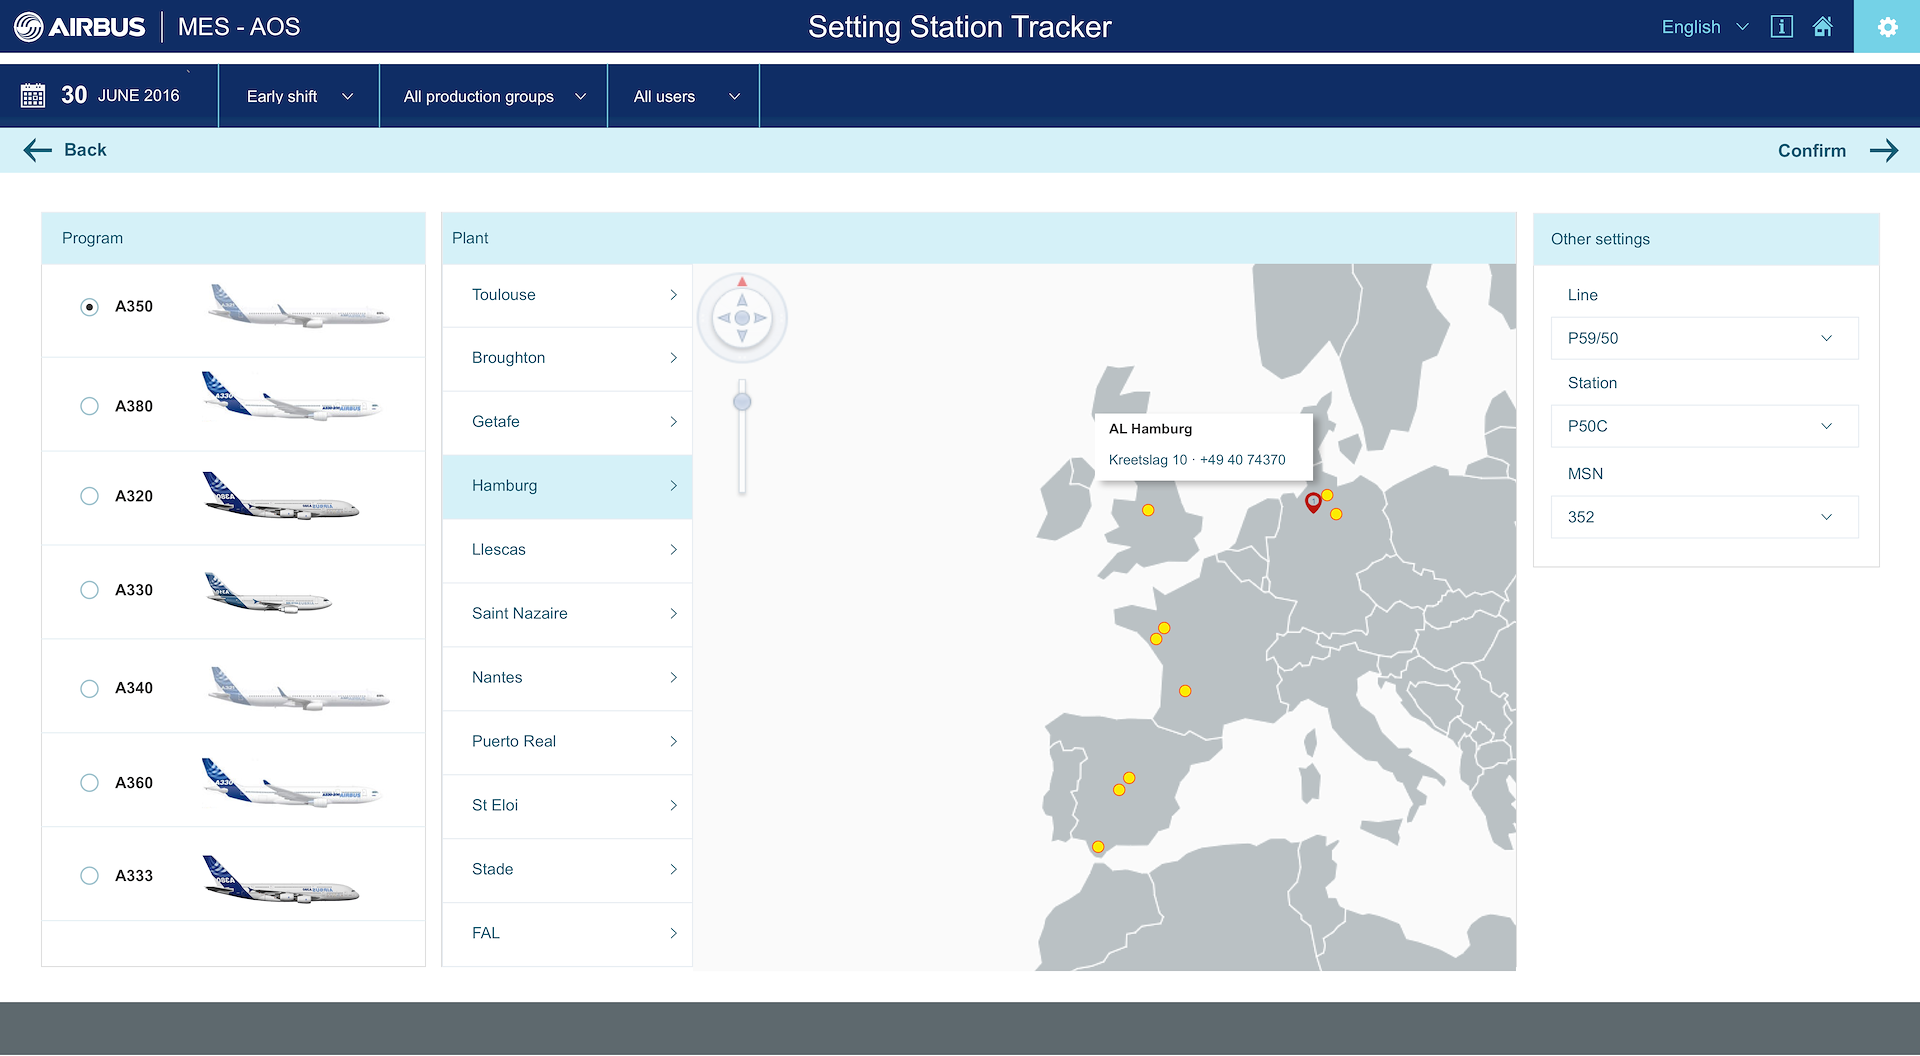Open the information icon in header

[x=1781, y=27]
